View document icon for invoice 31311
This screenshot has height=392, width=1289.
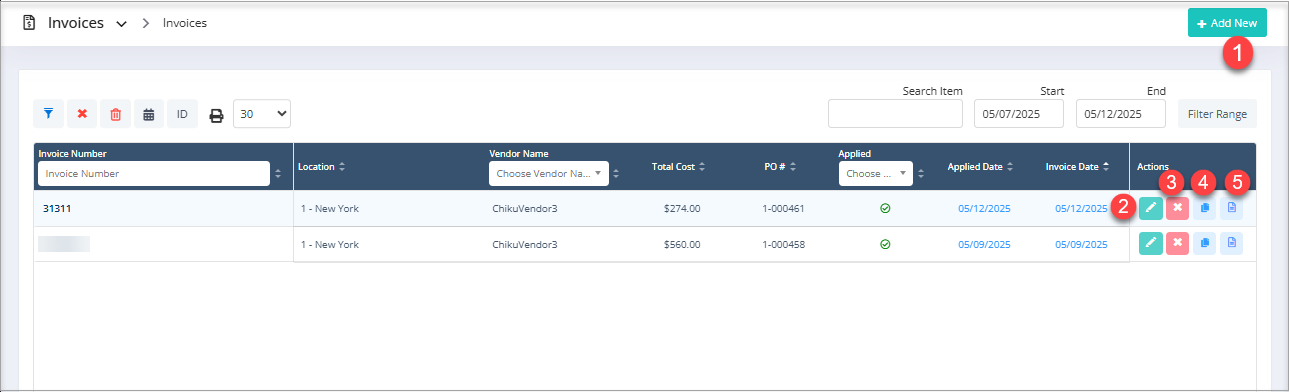(1232, 208)
